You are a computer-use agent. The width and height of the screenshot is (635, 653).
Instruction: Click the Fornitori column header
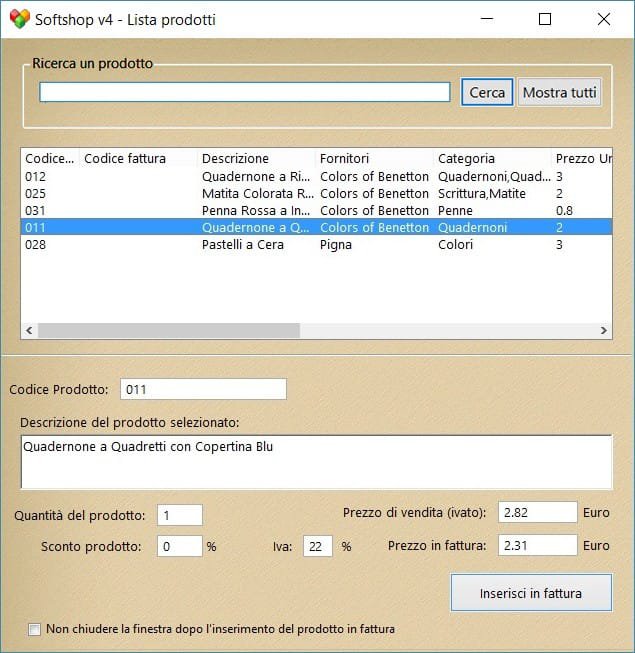374,158
